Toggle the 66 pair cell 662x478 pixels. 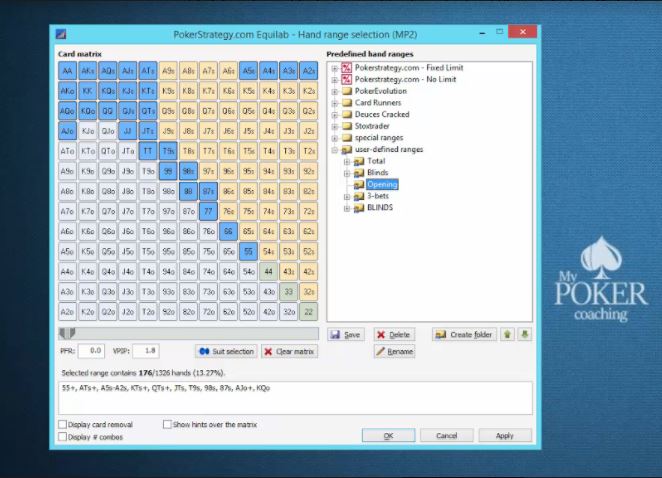[x=228, y=231]
